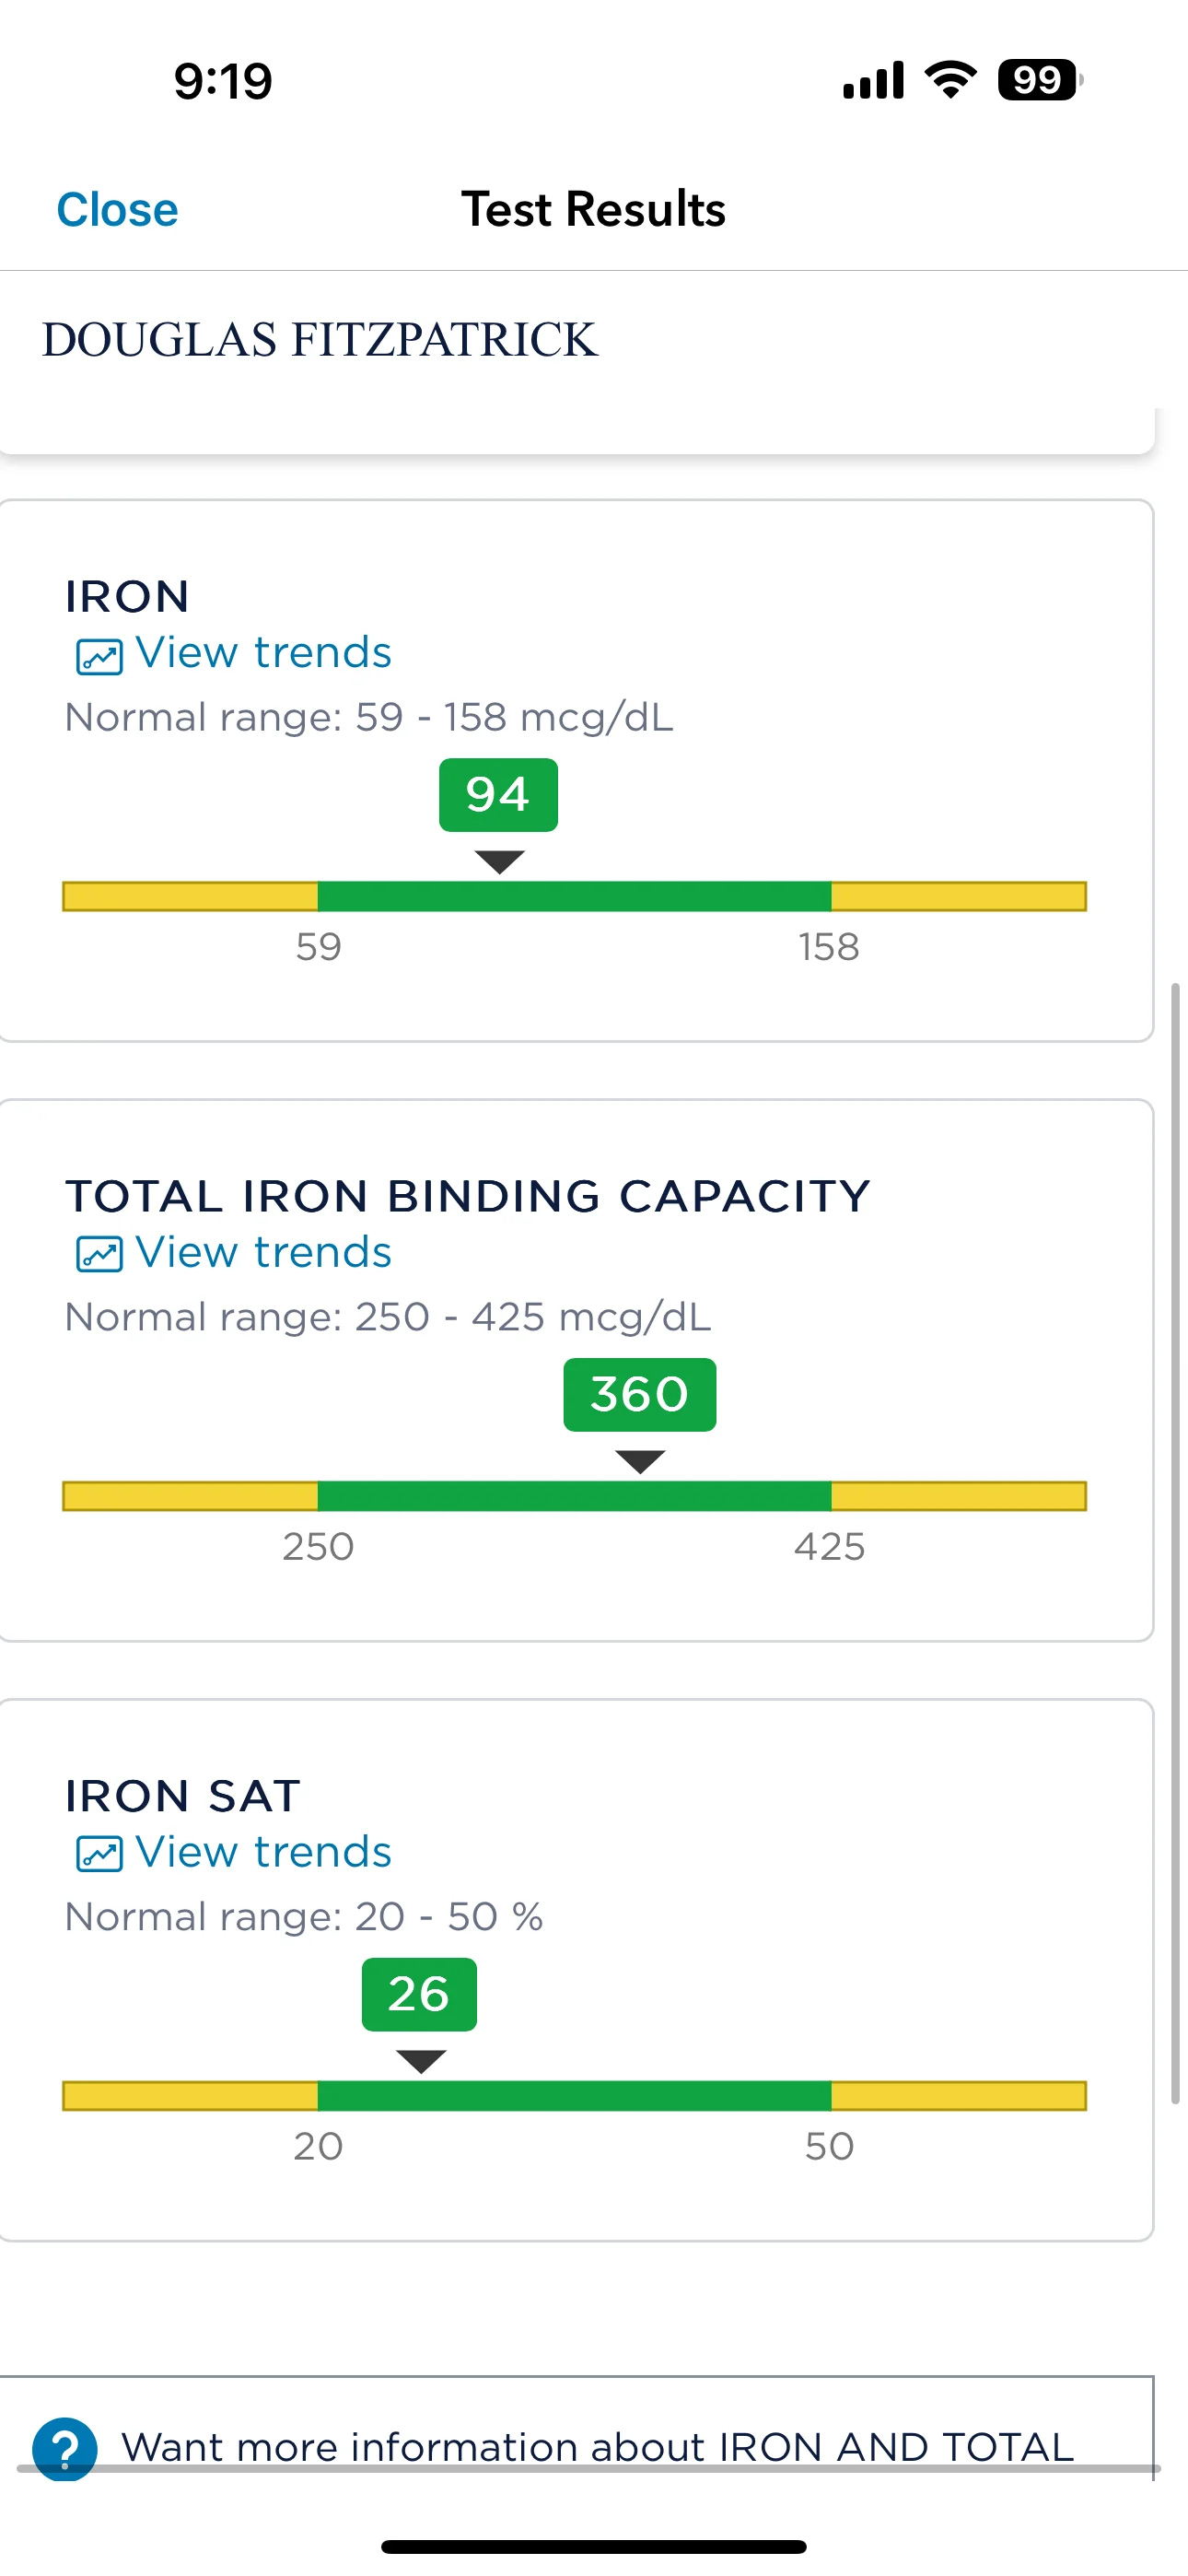Viewport: 1188px width, 2576px height.
Task: Tap the green 360 TIBC value badge
Action: click(639, 1394)
